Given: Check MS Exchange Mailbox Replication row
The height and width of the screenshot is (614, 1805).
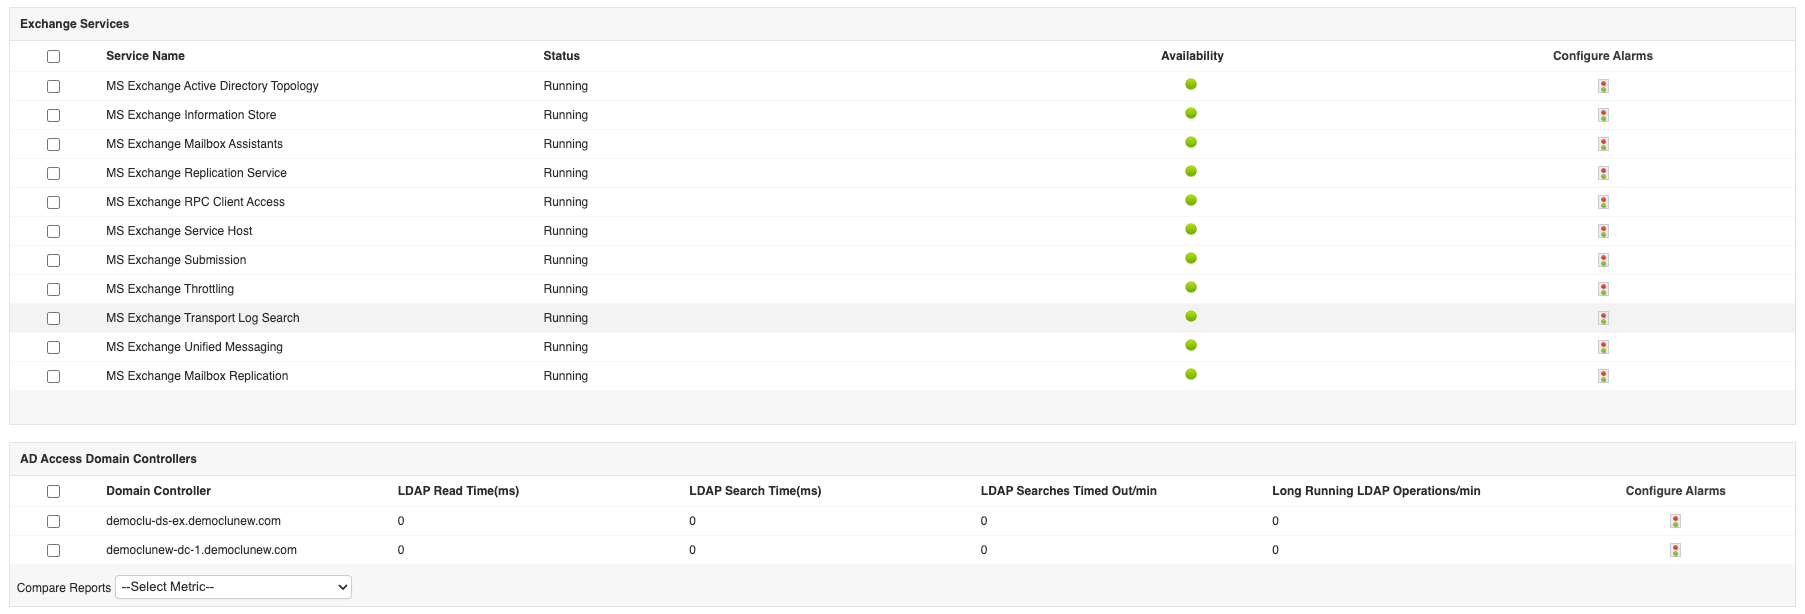Looking at the screenshot, I should click(x=53, y=377).
